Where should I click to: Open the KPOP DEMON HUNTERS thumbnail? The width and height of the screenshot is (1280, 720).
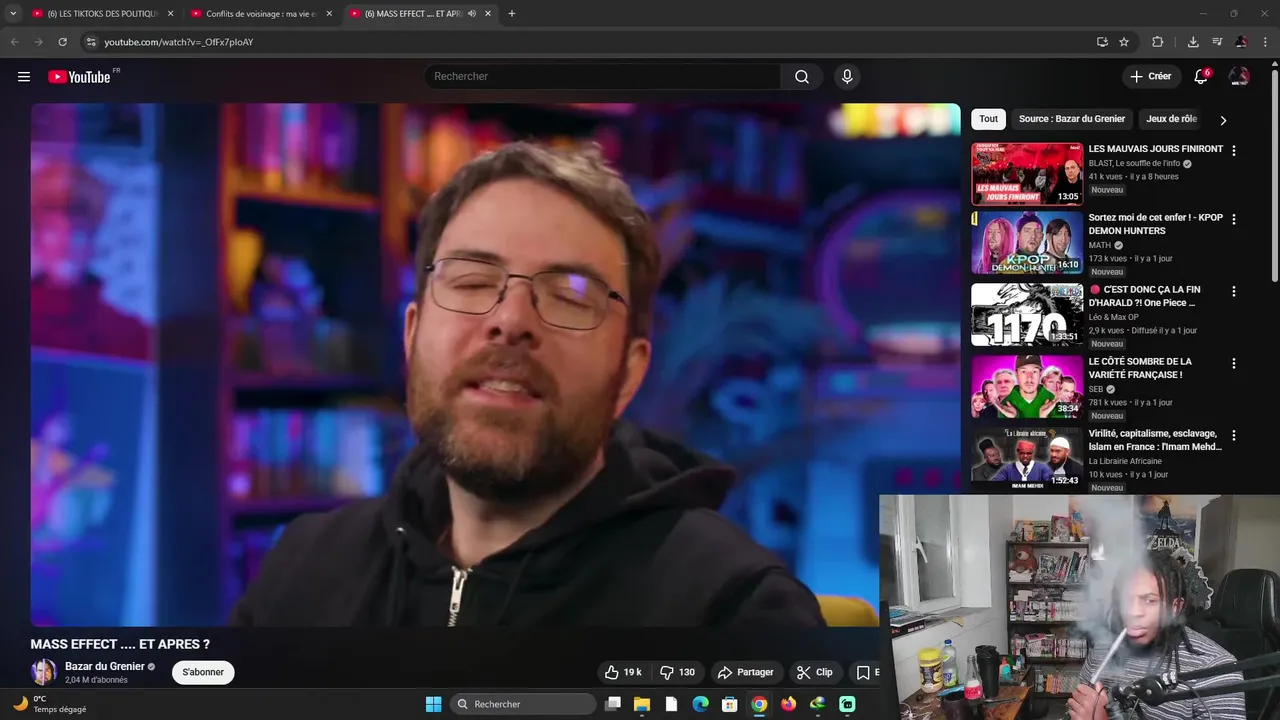pos(1027,243)
